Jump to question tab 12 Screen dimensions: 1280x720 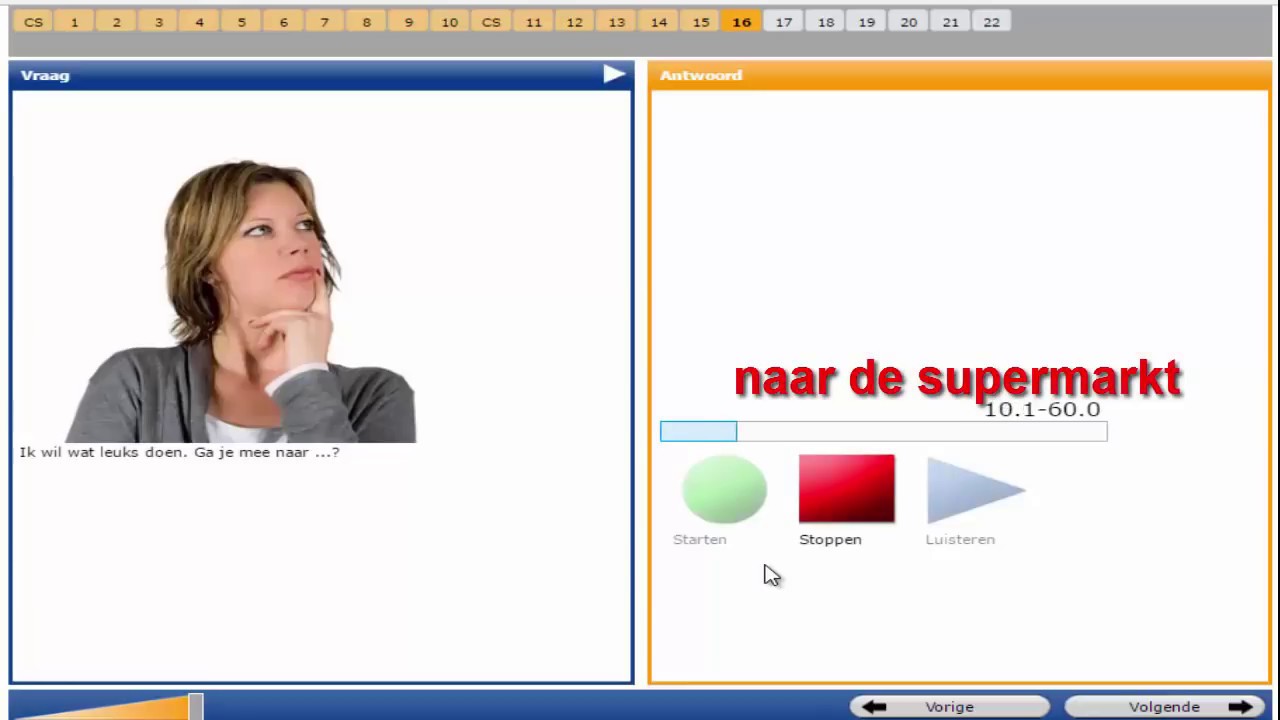click(575, 22)
